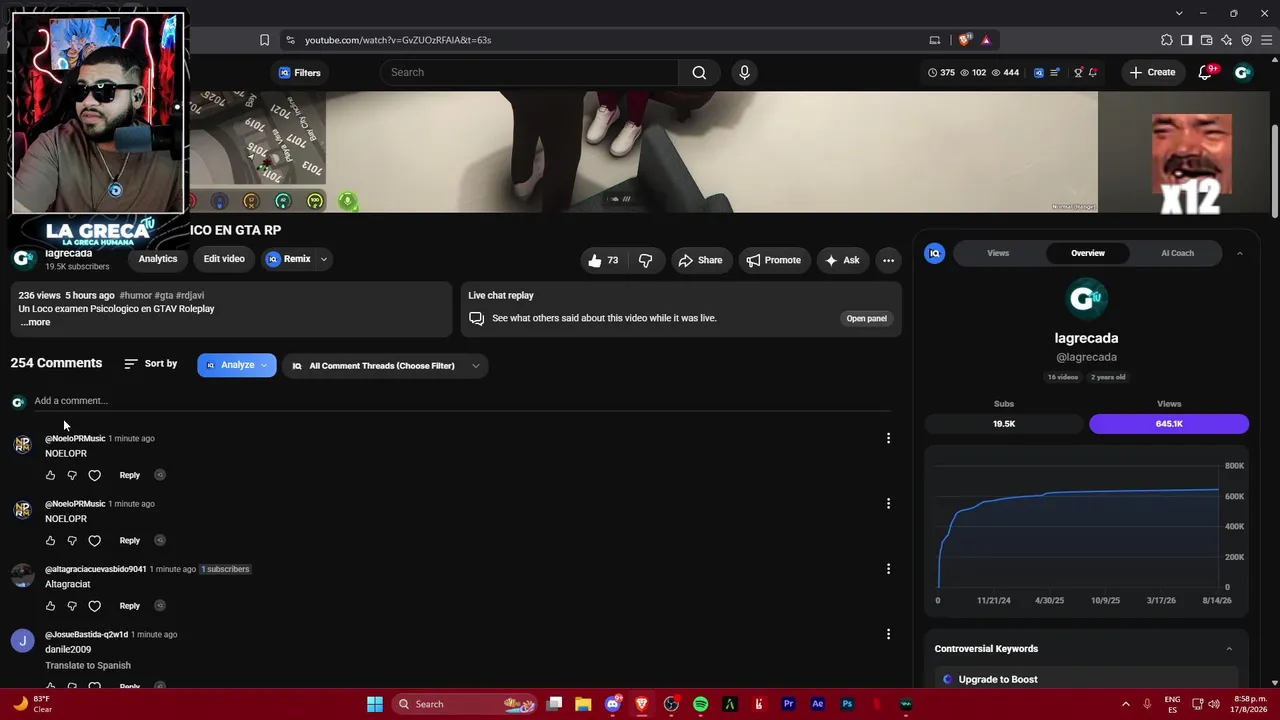Open browser hamburger main menu
The height and width of the screenshot is (720, 1280).
[x=1267, y=40]
